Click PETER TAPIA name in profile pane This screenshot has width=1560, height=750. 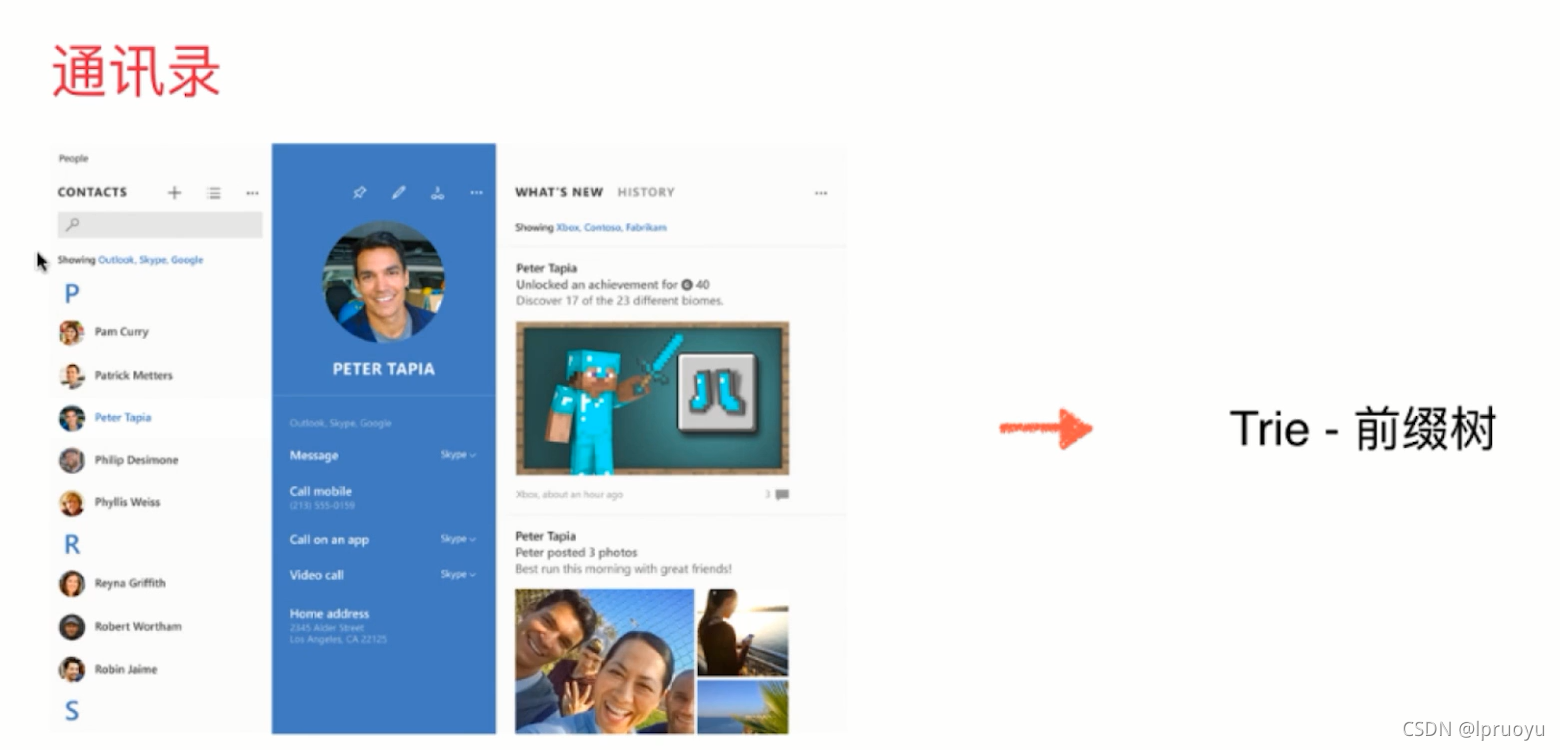384,369
